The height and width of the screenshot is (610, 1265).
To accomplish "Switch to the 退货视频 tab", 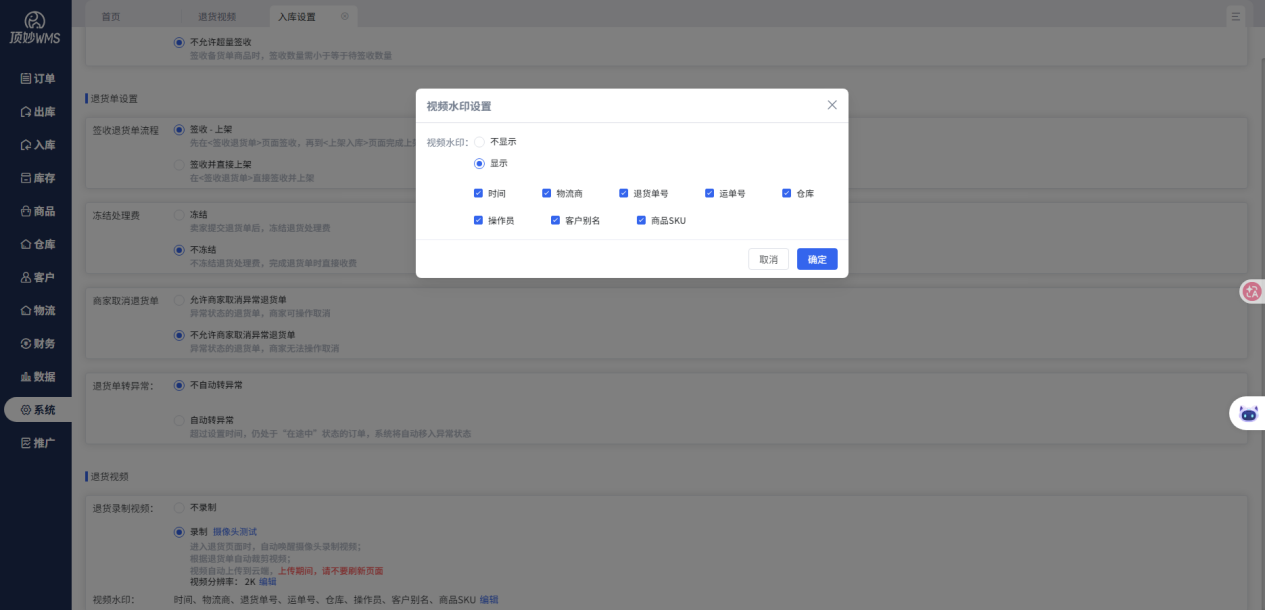I will pyautogui.click(x=217, y=17).
